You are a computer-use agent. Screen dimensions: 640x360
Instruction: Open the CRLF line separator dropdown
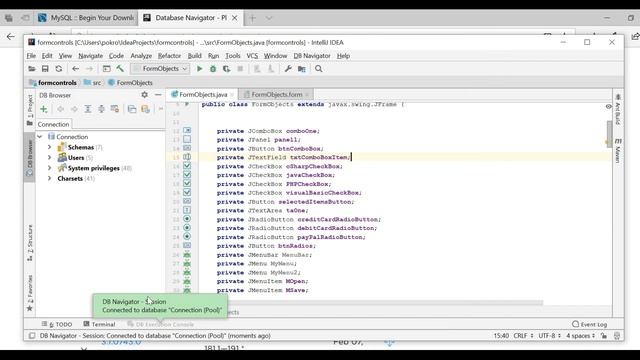pos(523,336)
